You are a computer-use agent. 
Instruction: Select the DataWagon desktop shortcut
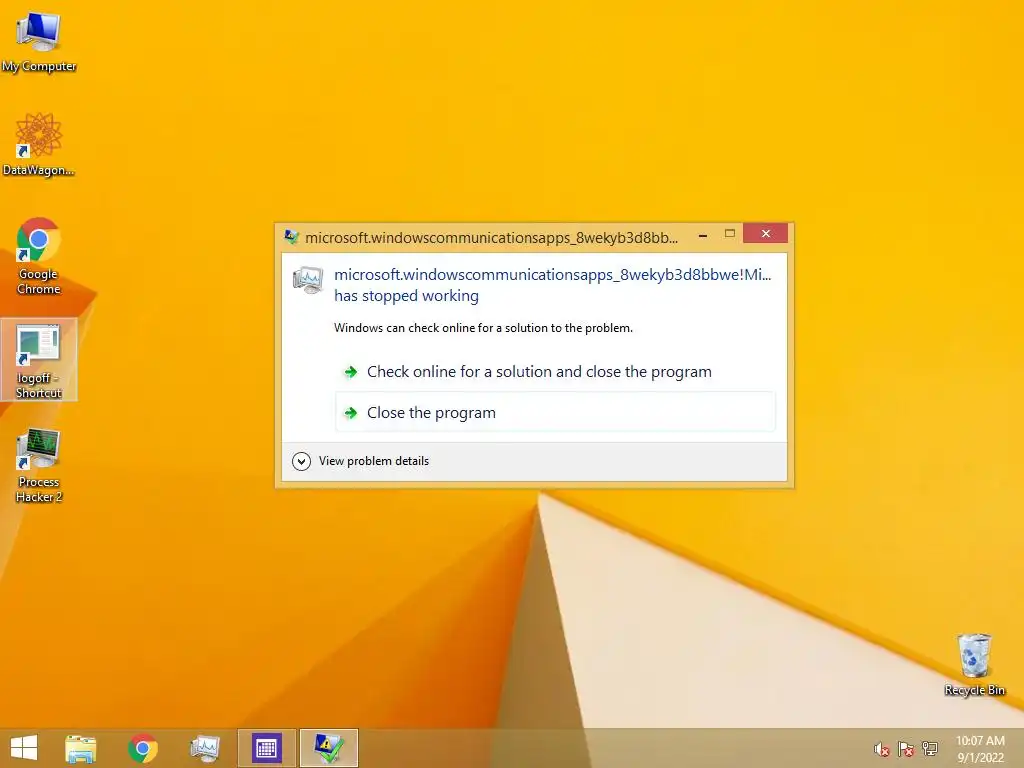(39, 144)
